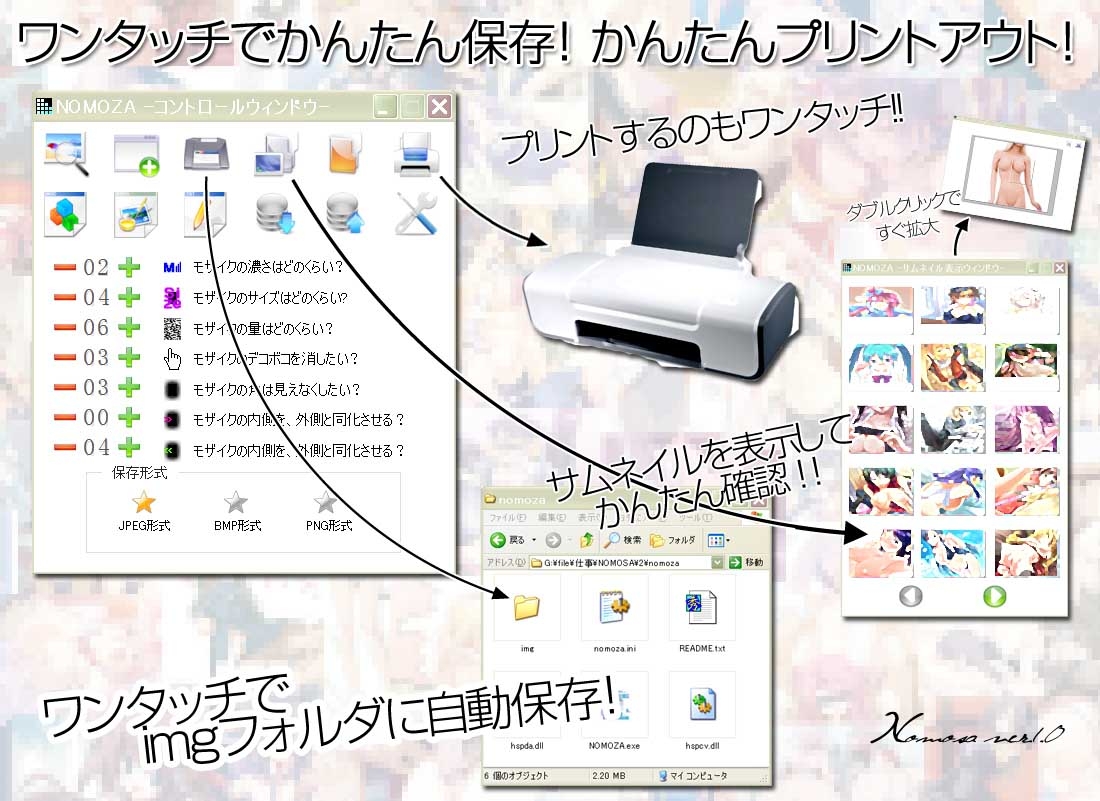
Task: Click the hand cursor デコボコ icon
Action: click(172, 358)
